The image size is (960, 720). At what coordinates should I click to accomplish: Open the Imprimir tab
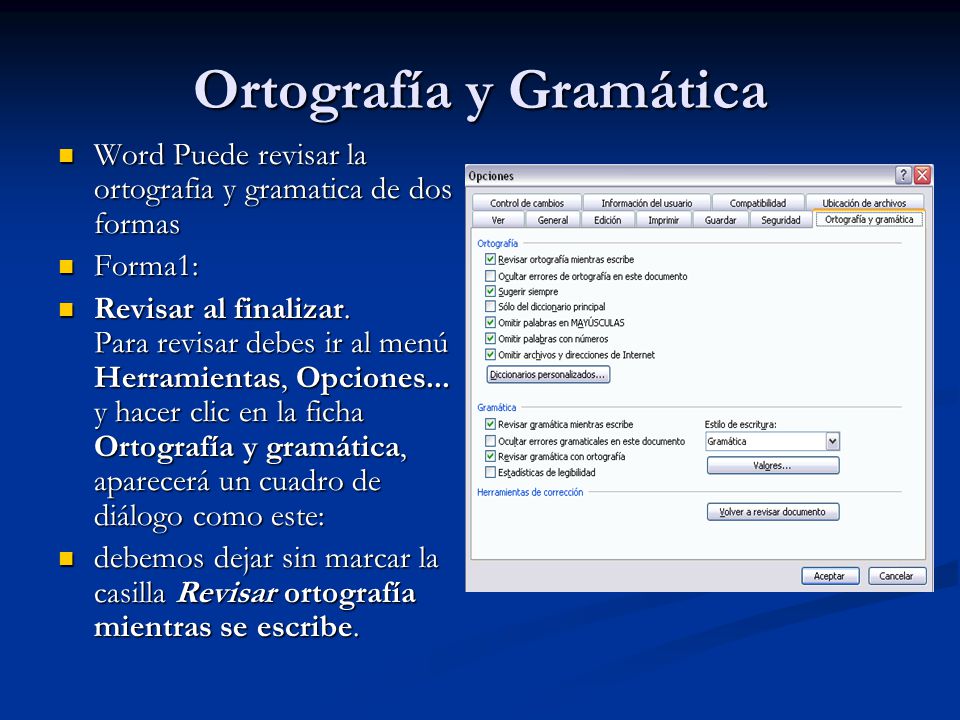664,220
